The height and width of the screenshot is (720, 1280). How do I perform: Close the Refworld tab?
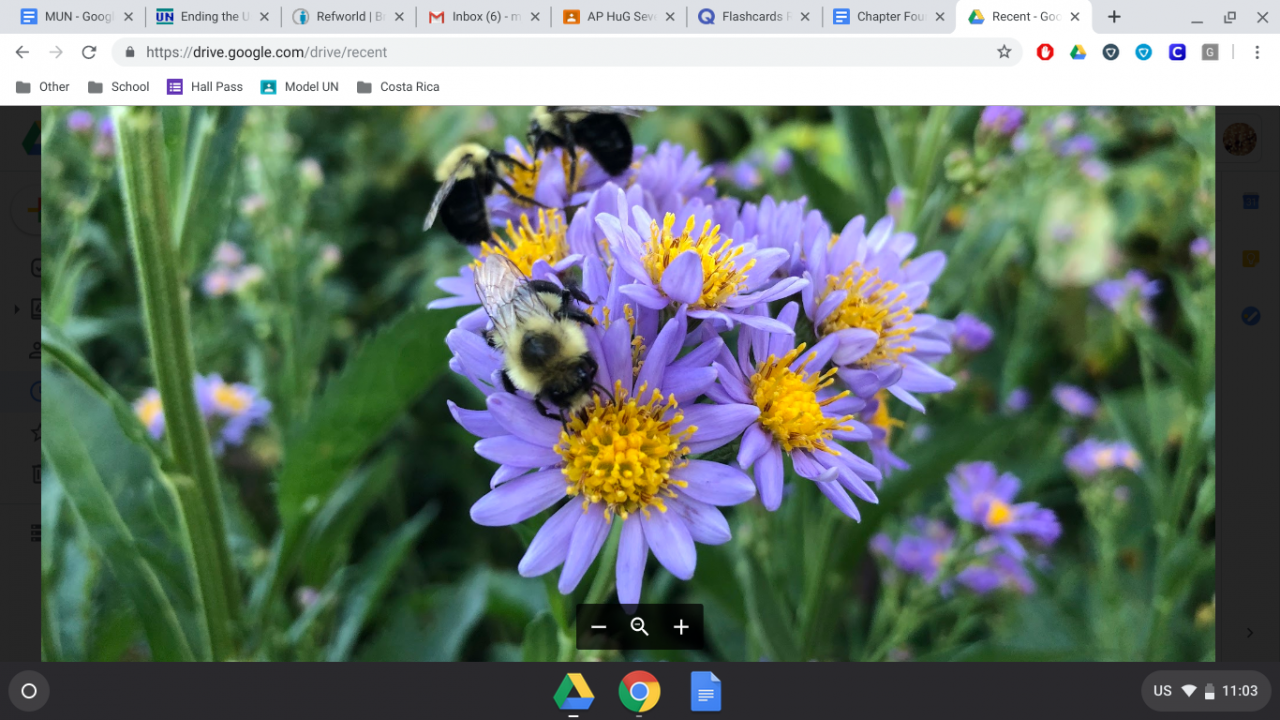click(399, 17)
